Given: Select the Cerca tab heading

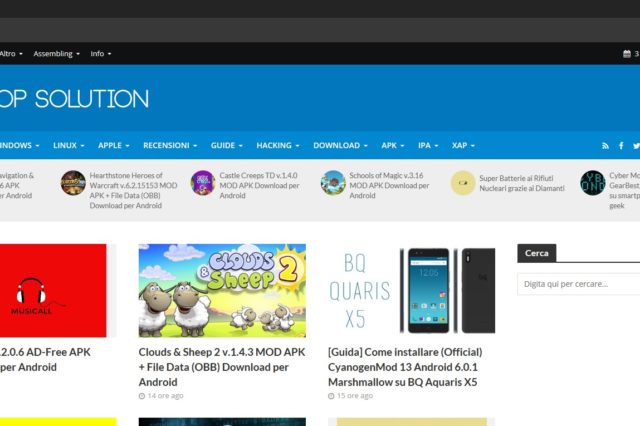Looking at the screenshot, I should [x=536, y=253].
